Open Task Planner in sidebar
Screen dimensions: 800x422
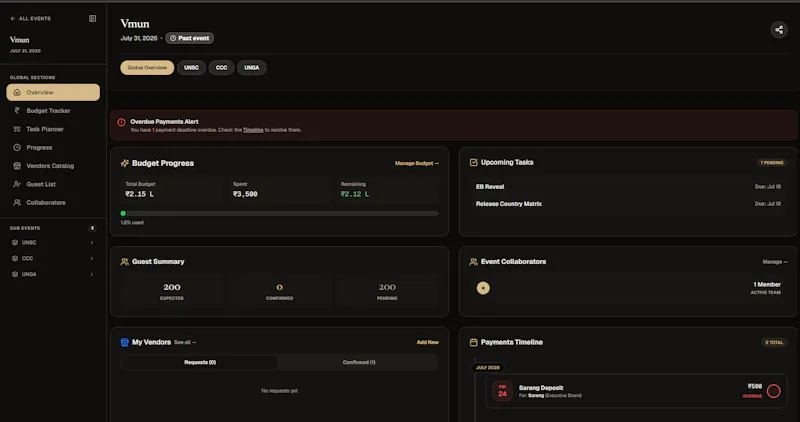point(53,129)
